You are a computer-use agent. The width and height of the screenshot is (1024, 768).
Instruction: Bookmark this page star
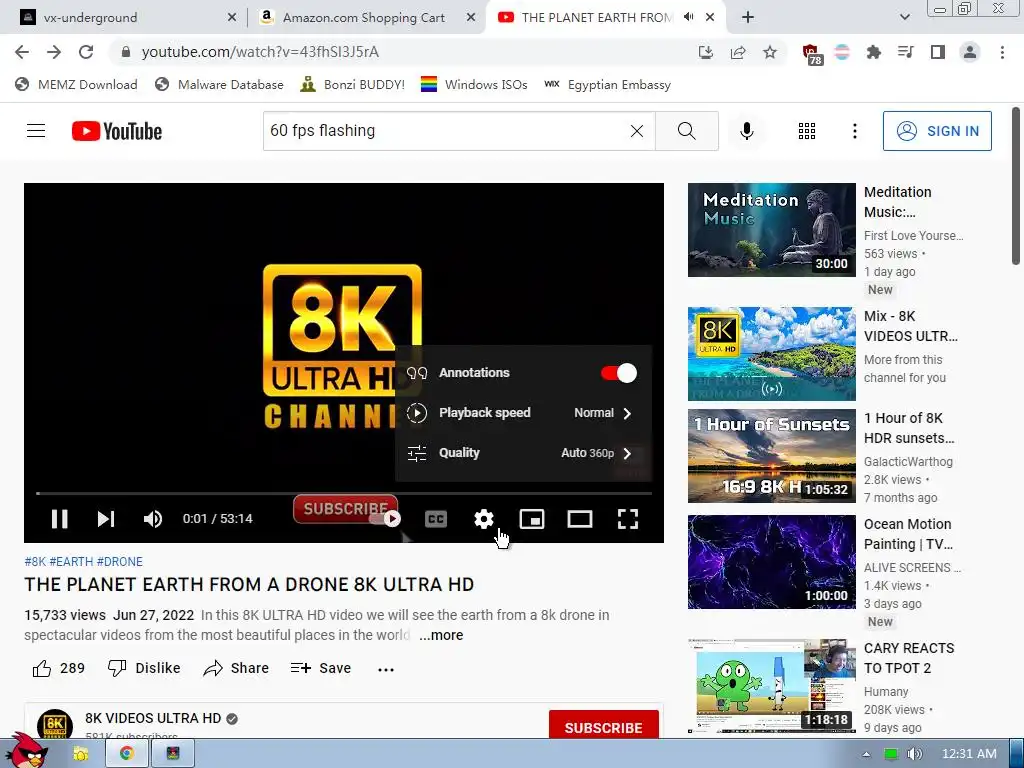[x=770, y=52]
